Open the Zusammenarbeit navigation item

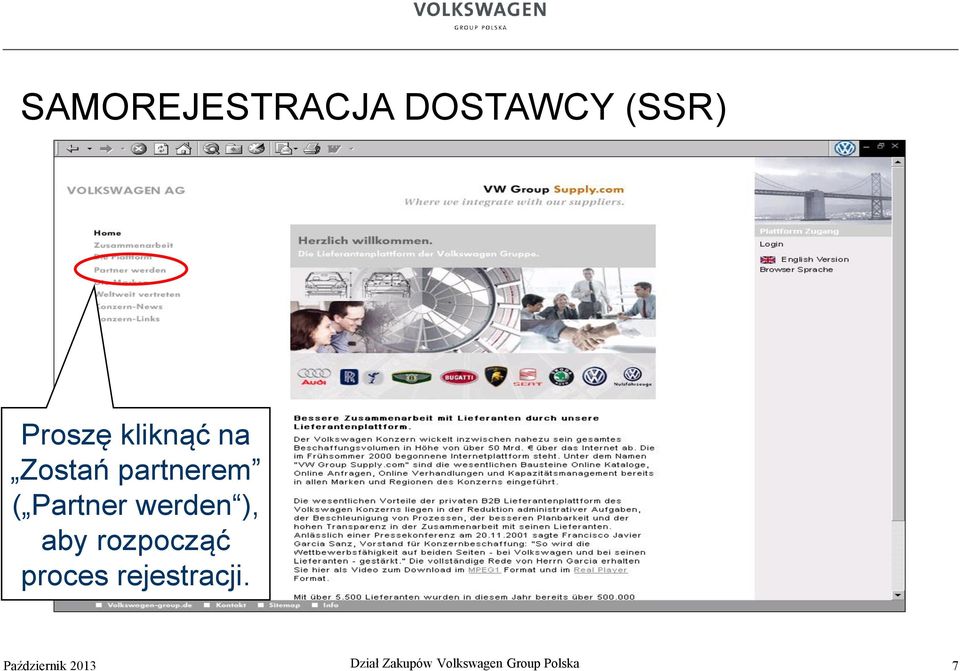click(133, 245)
